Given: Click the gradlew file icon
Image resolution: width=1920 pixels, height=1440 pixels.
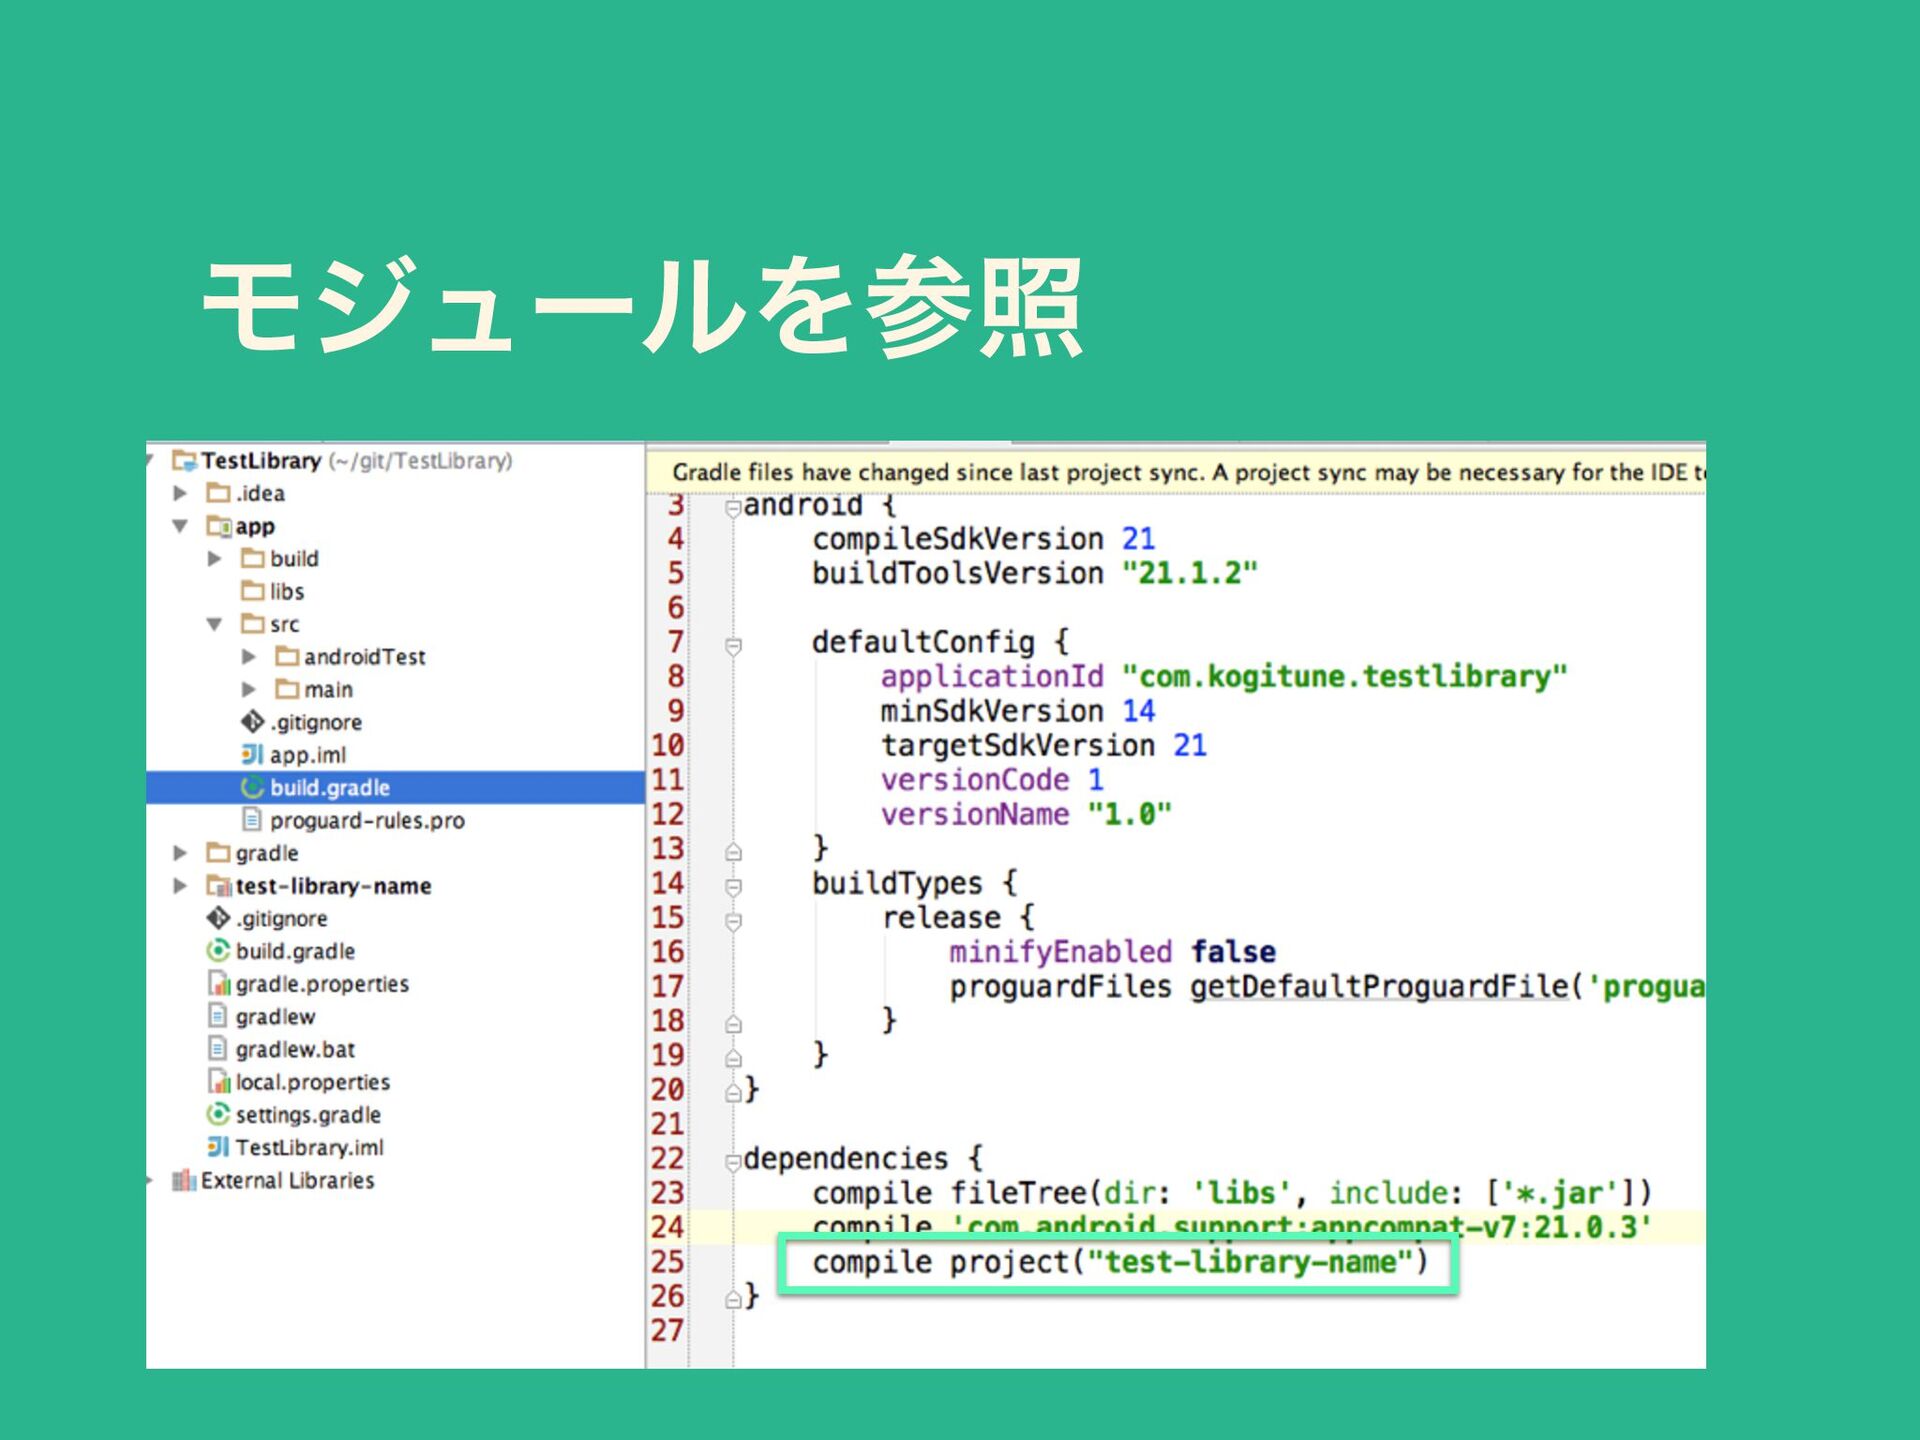Looking at the screenshot, I should (218, 1016).
